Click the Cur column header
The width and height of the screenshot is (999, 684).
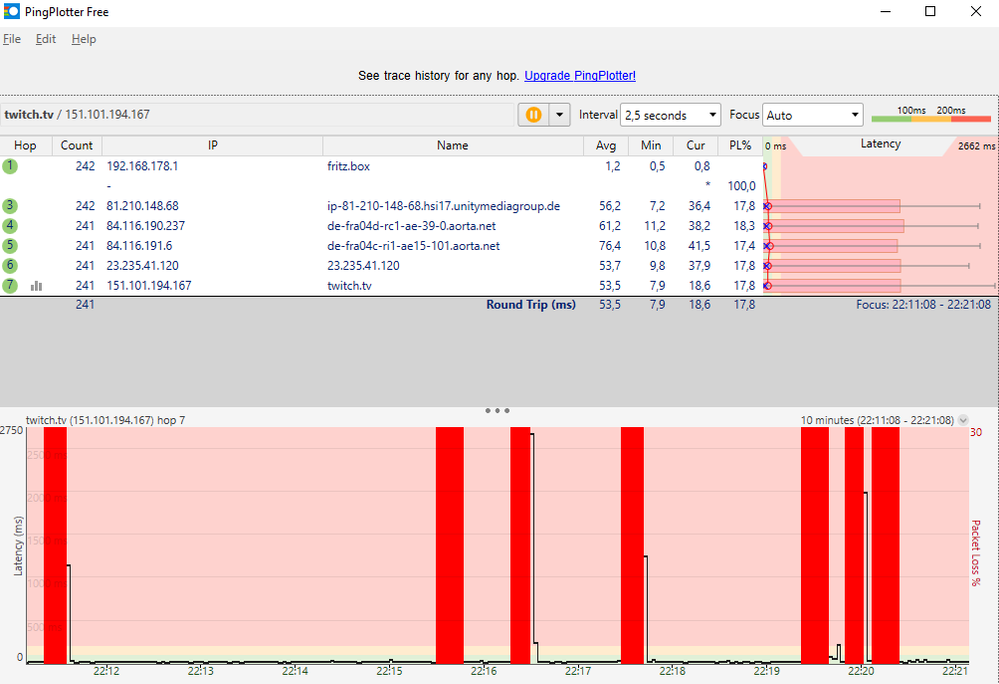[695, 145]
